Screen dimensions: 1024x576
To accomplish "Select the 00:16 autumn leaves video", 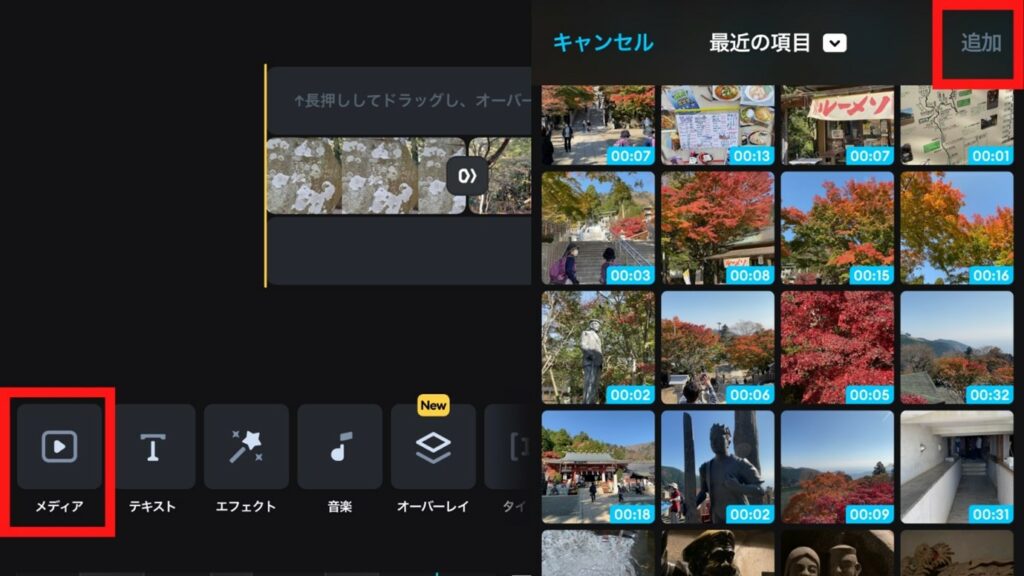I will pos(957,228).
